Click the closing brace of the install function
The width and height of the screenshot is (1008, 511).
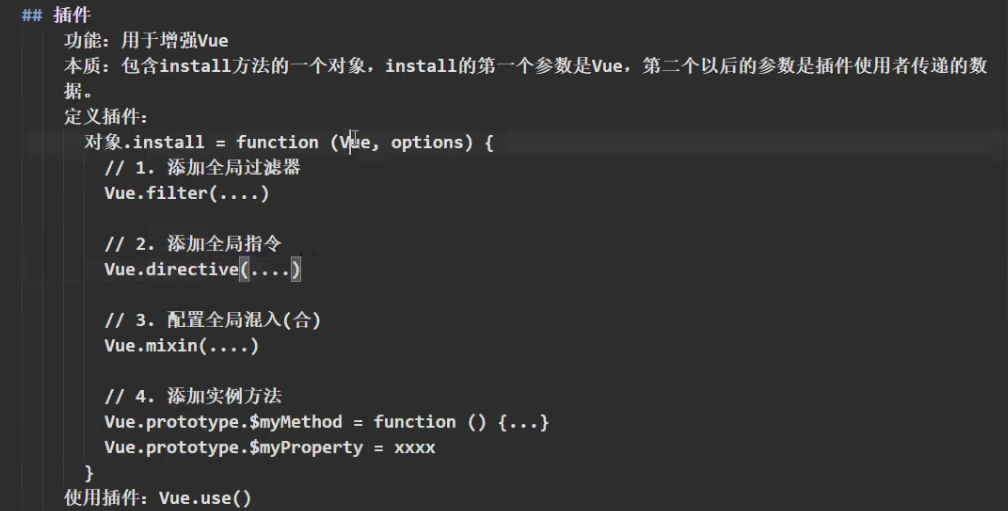(x=89, y=472)
